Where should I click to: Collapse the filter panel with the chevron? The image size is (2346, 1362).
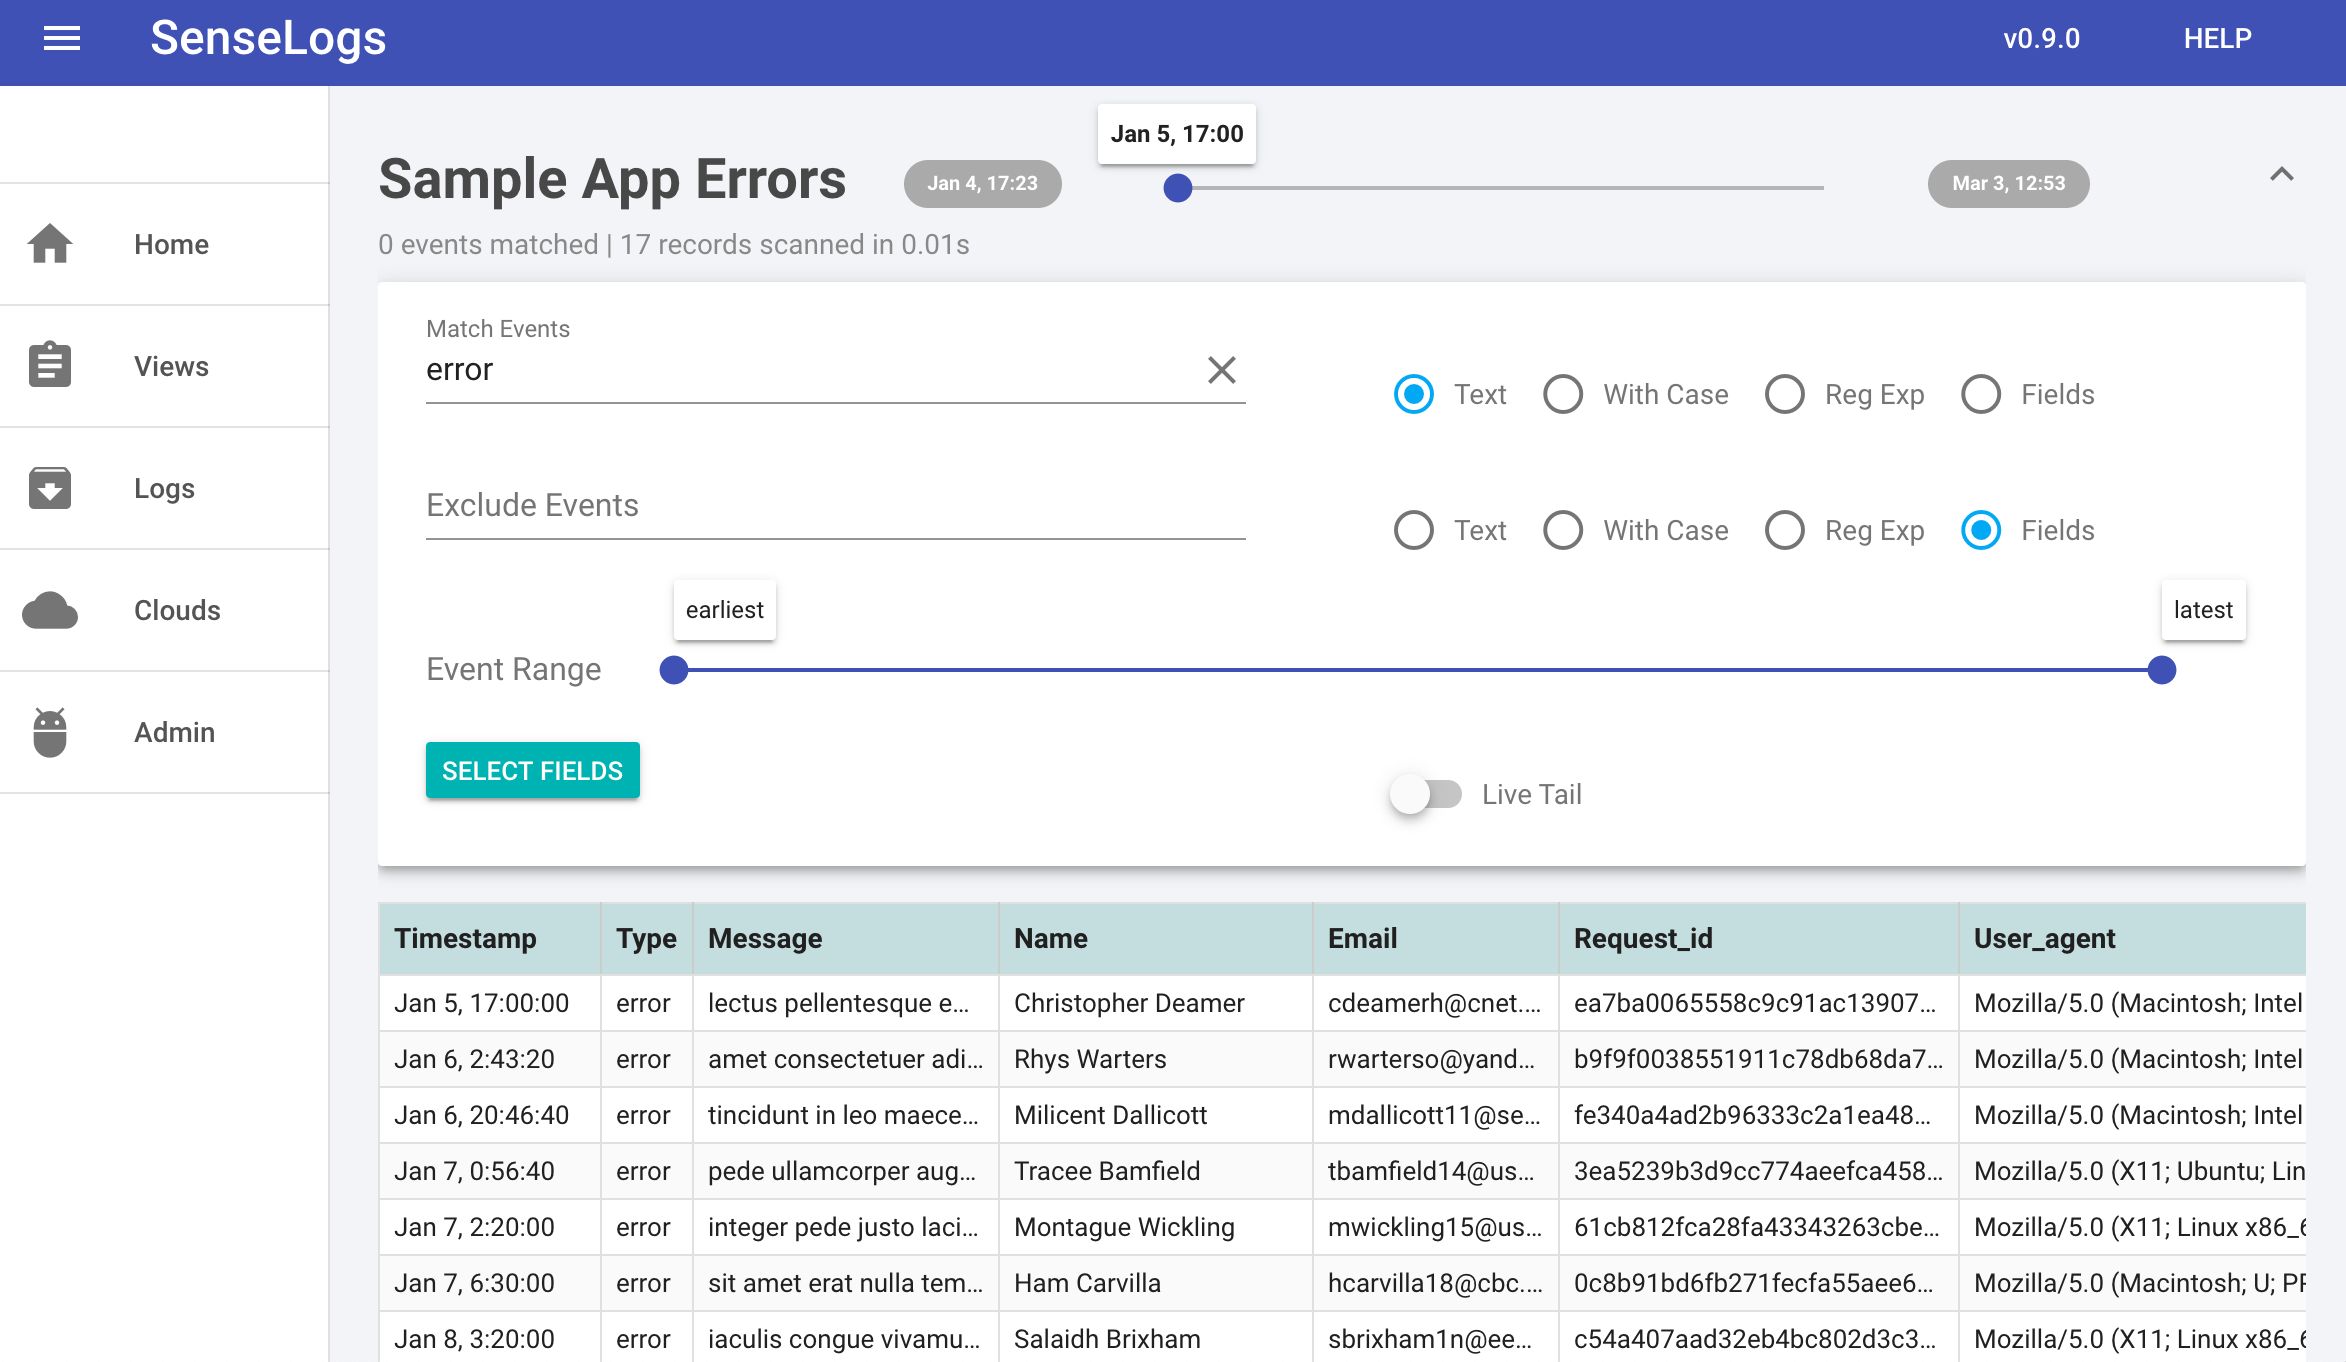coord(2283,174)
